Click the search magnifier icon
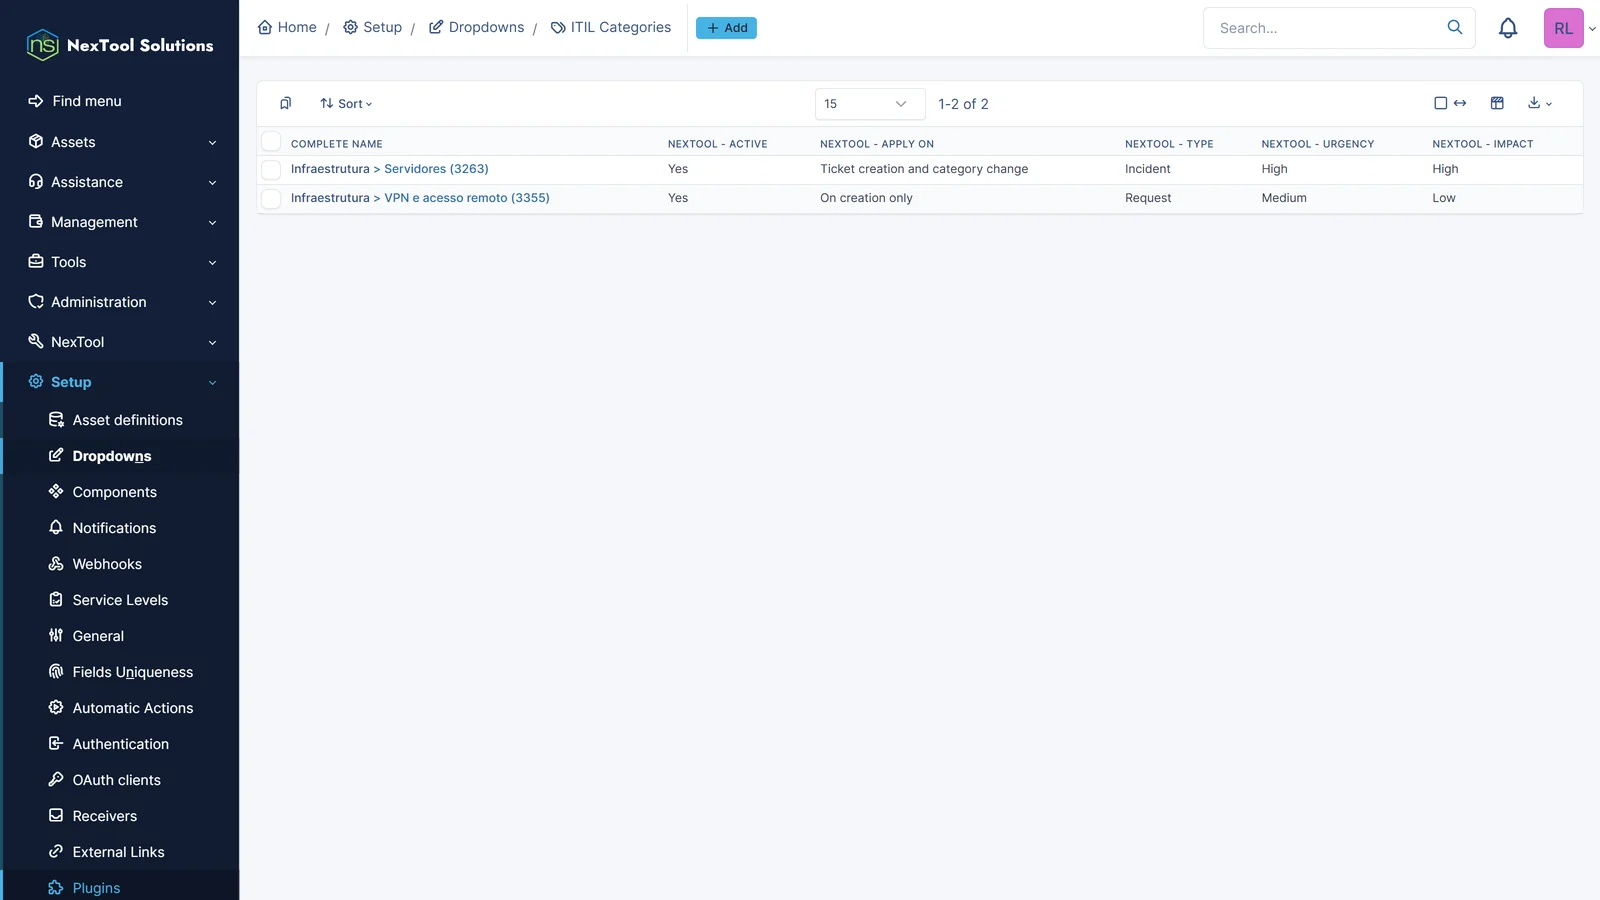Image resolution: width=1600 pixels, height=900 pixels. pos(1455,28)
